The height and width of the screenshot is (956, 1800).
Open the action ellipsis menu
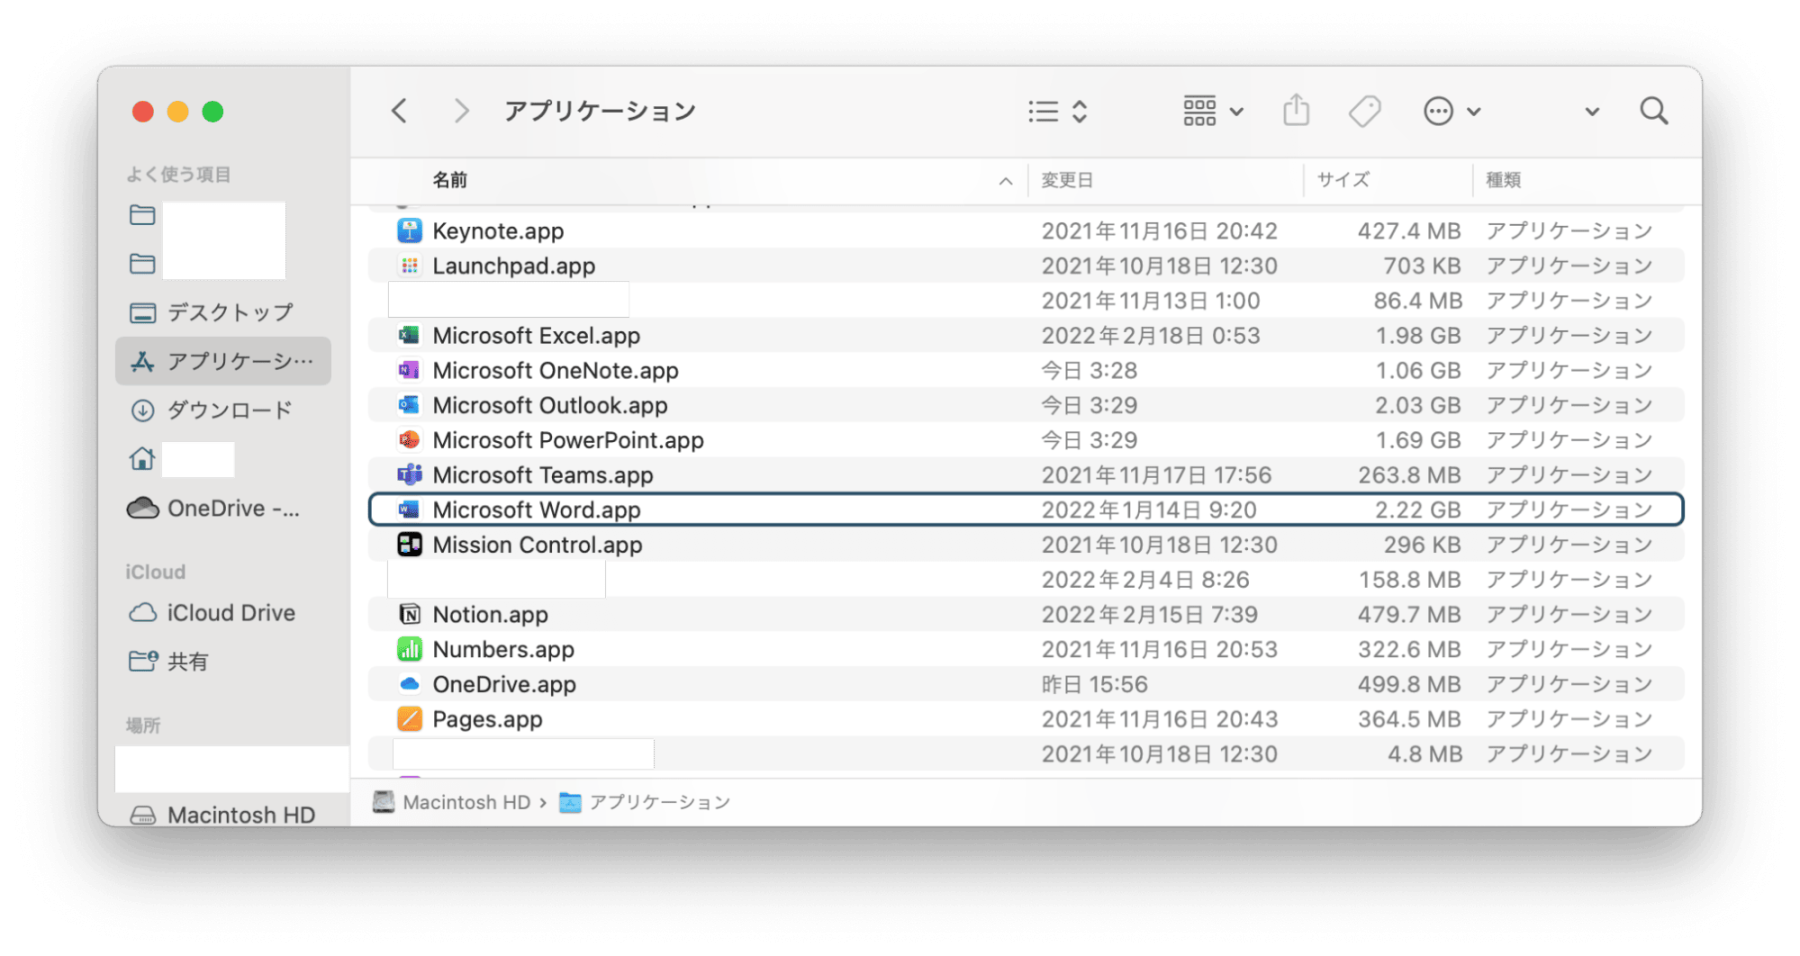1452,111
